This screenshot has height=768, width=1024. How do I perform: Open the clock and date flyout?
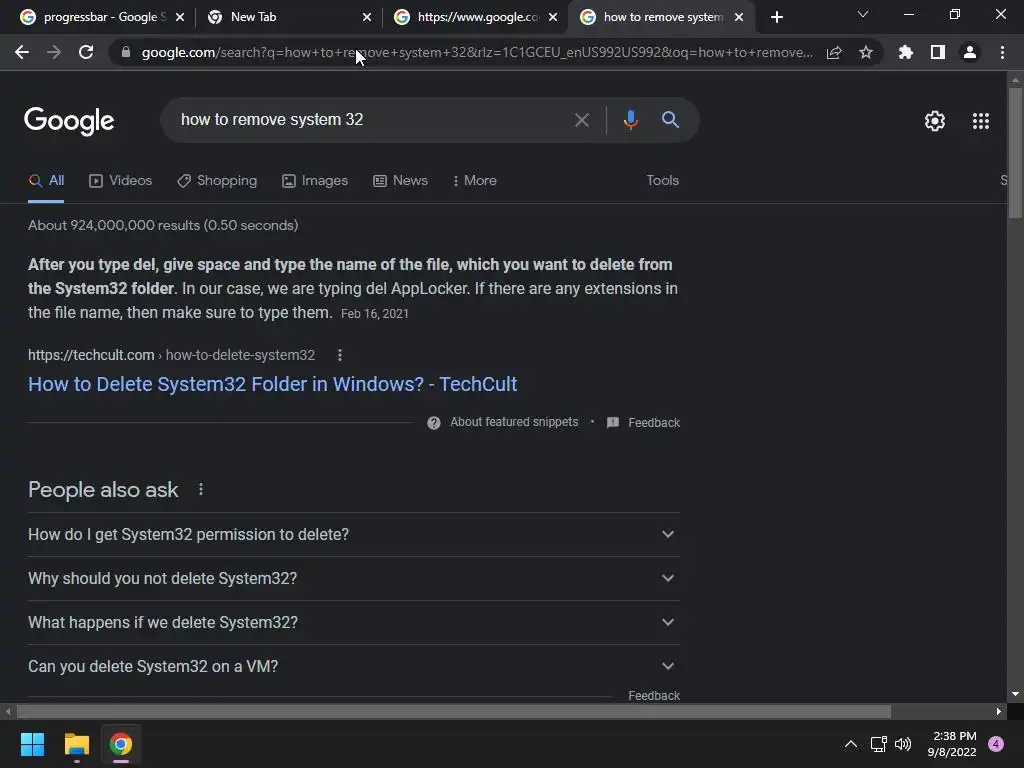[952, 744]
